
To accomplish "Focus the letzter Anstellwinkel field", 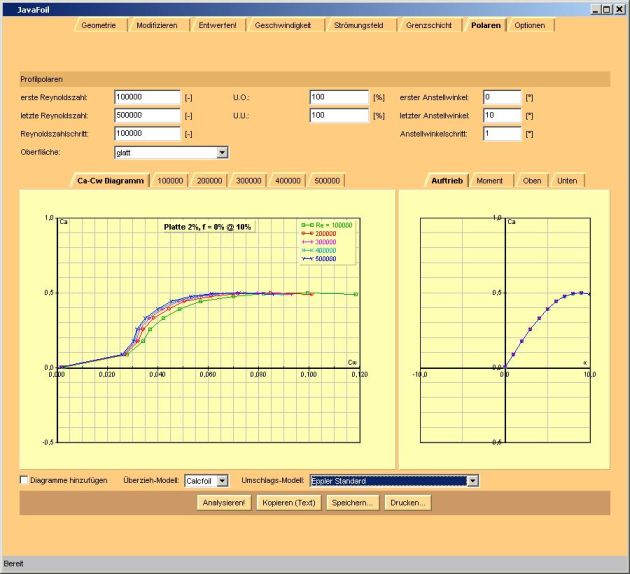I will pos(501,115).
